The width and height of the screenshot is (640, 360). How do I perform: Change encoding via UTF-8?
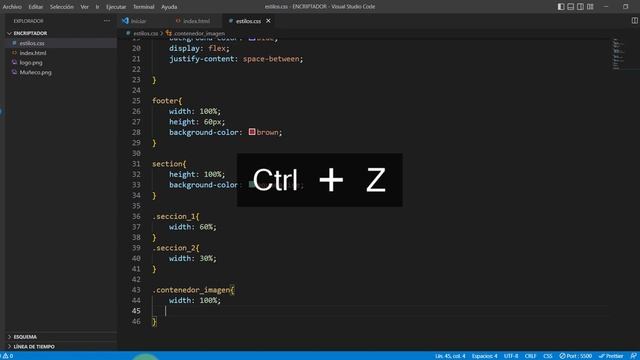click(511, 356)
